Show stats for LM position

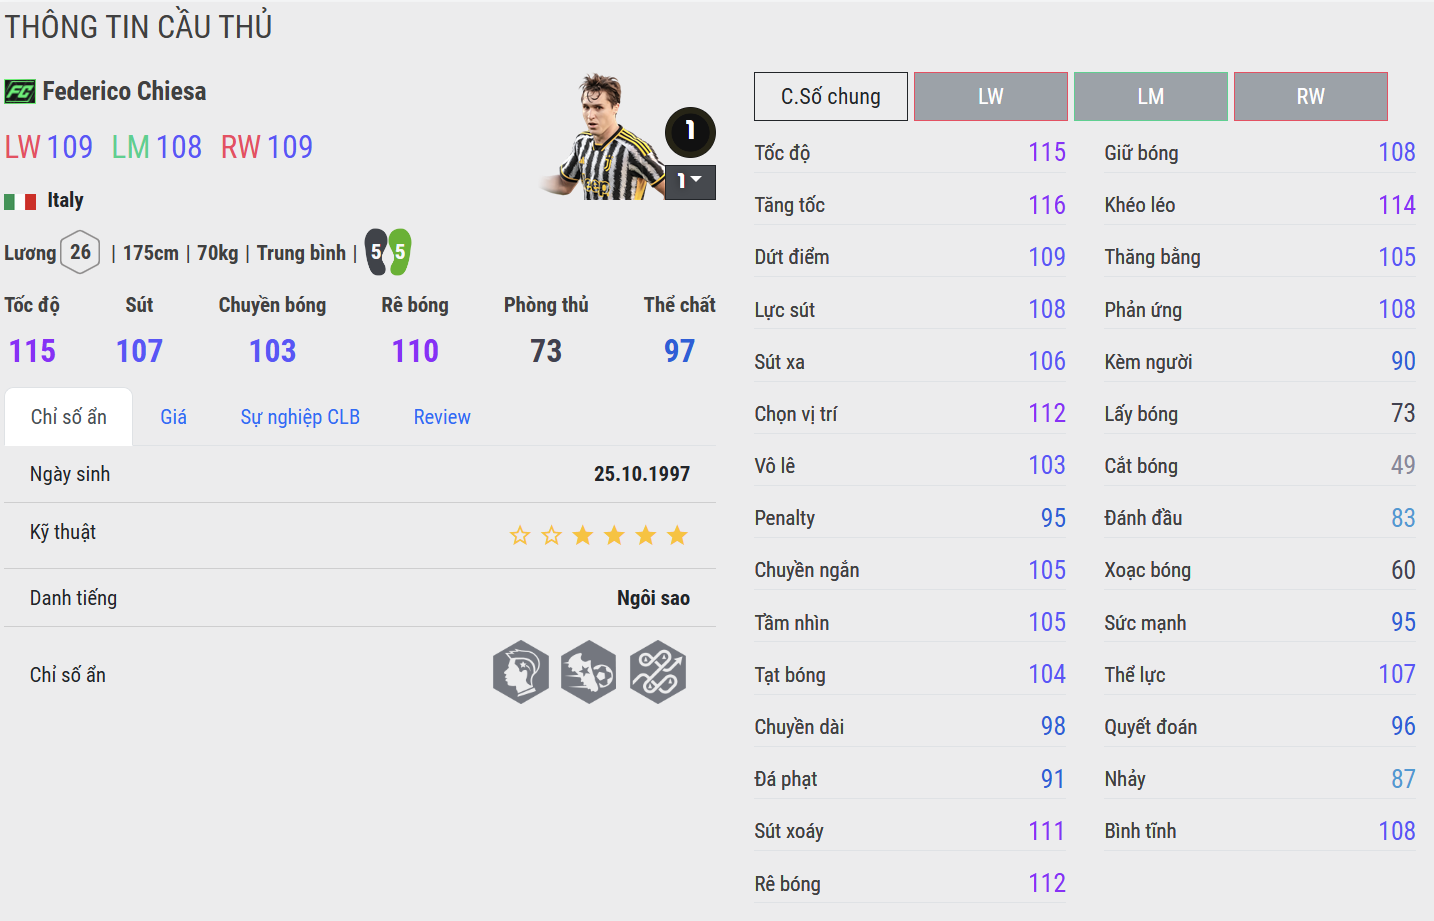click(1151, 97)
